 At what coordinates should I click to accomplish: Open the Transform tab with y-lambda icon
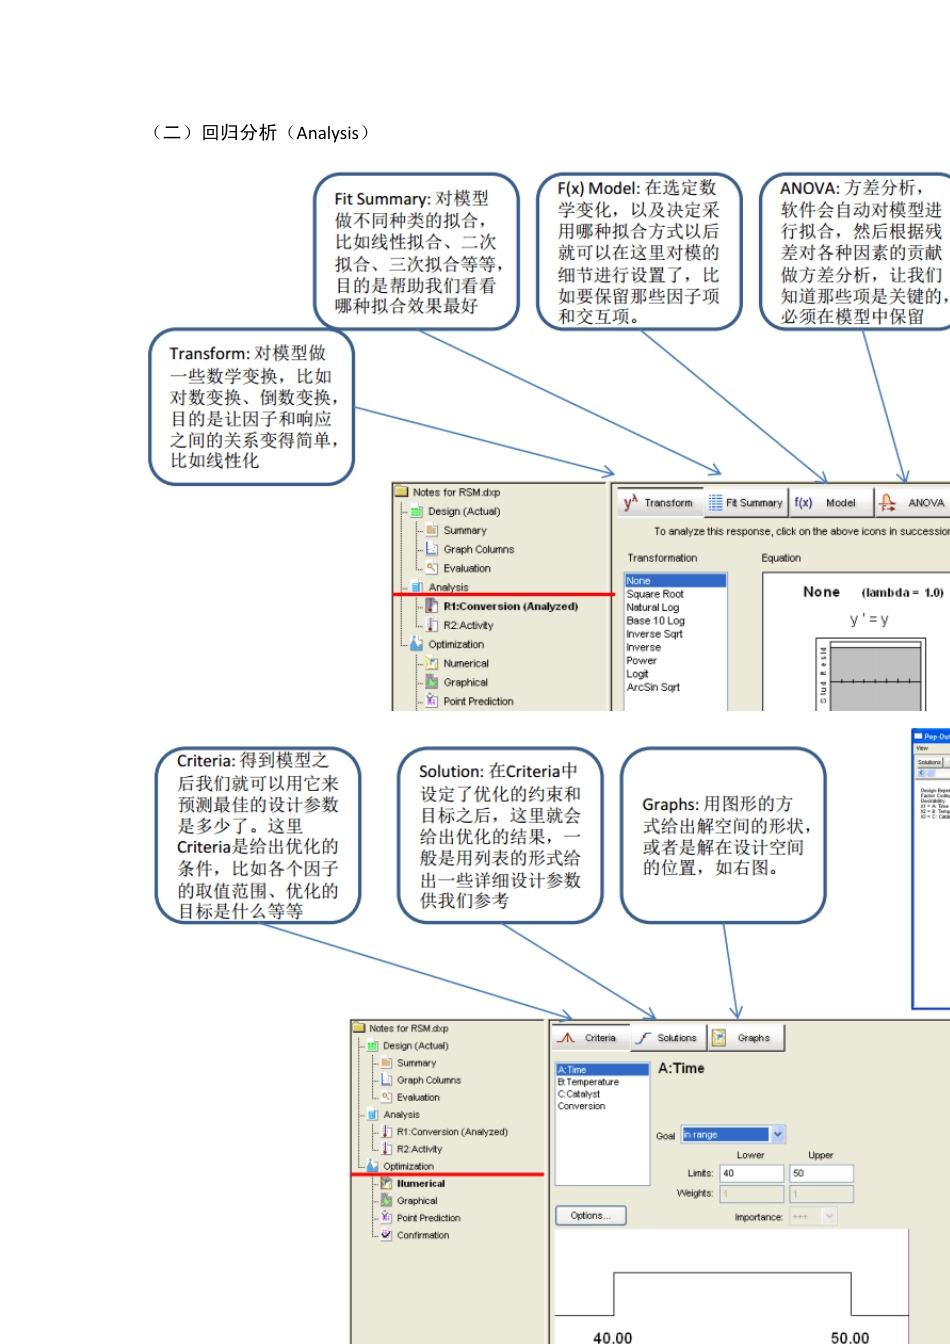click(659, 502)
